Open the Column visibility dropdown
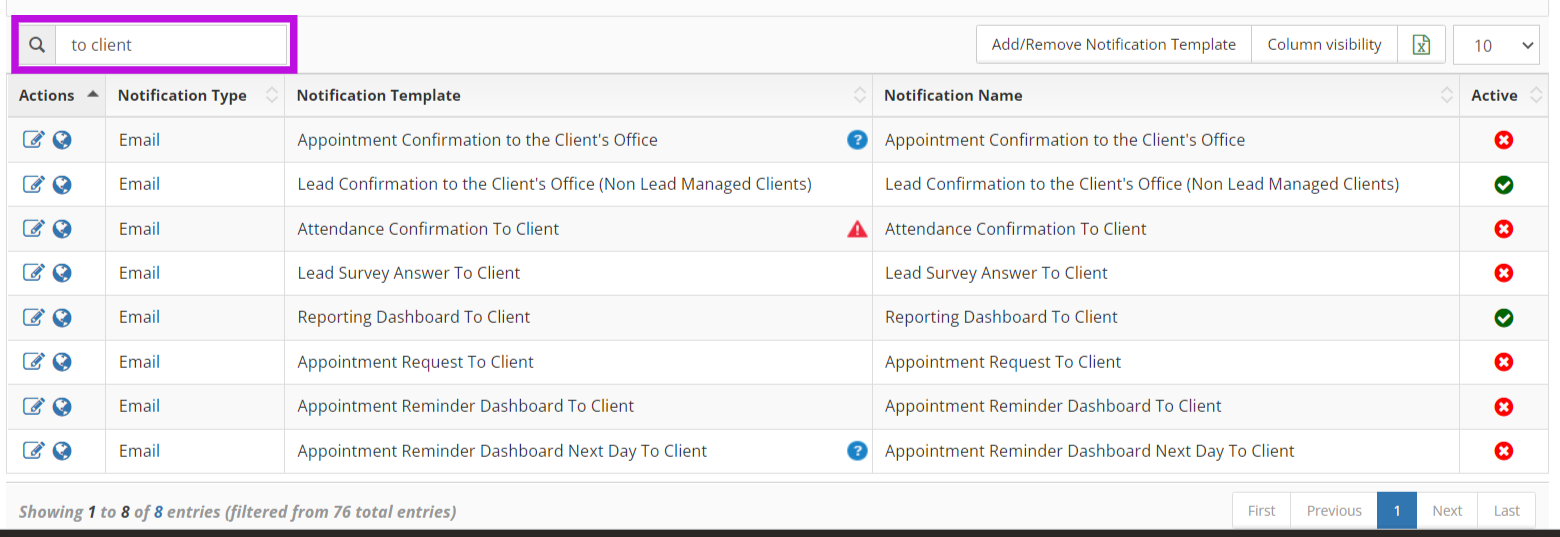This screenshot has width=1560, height=537. (1324, 45)
